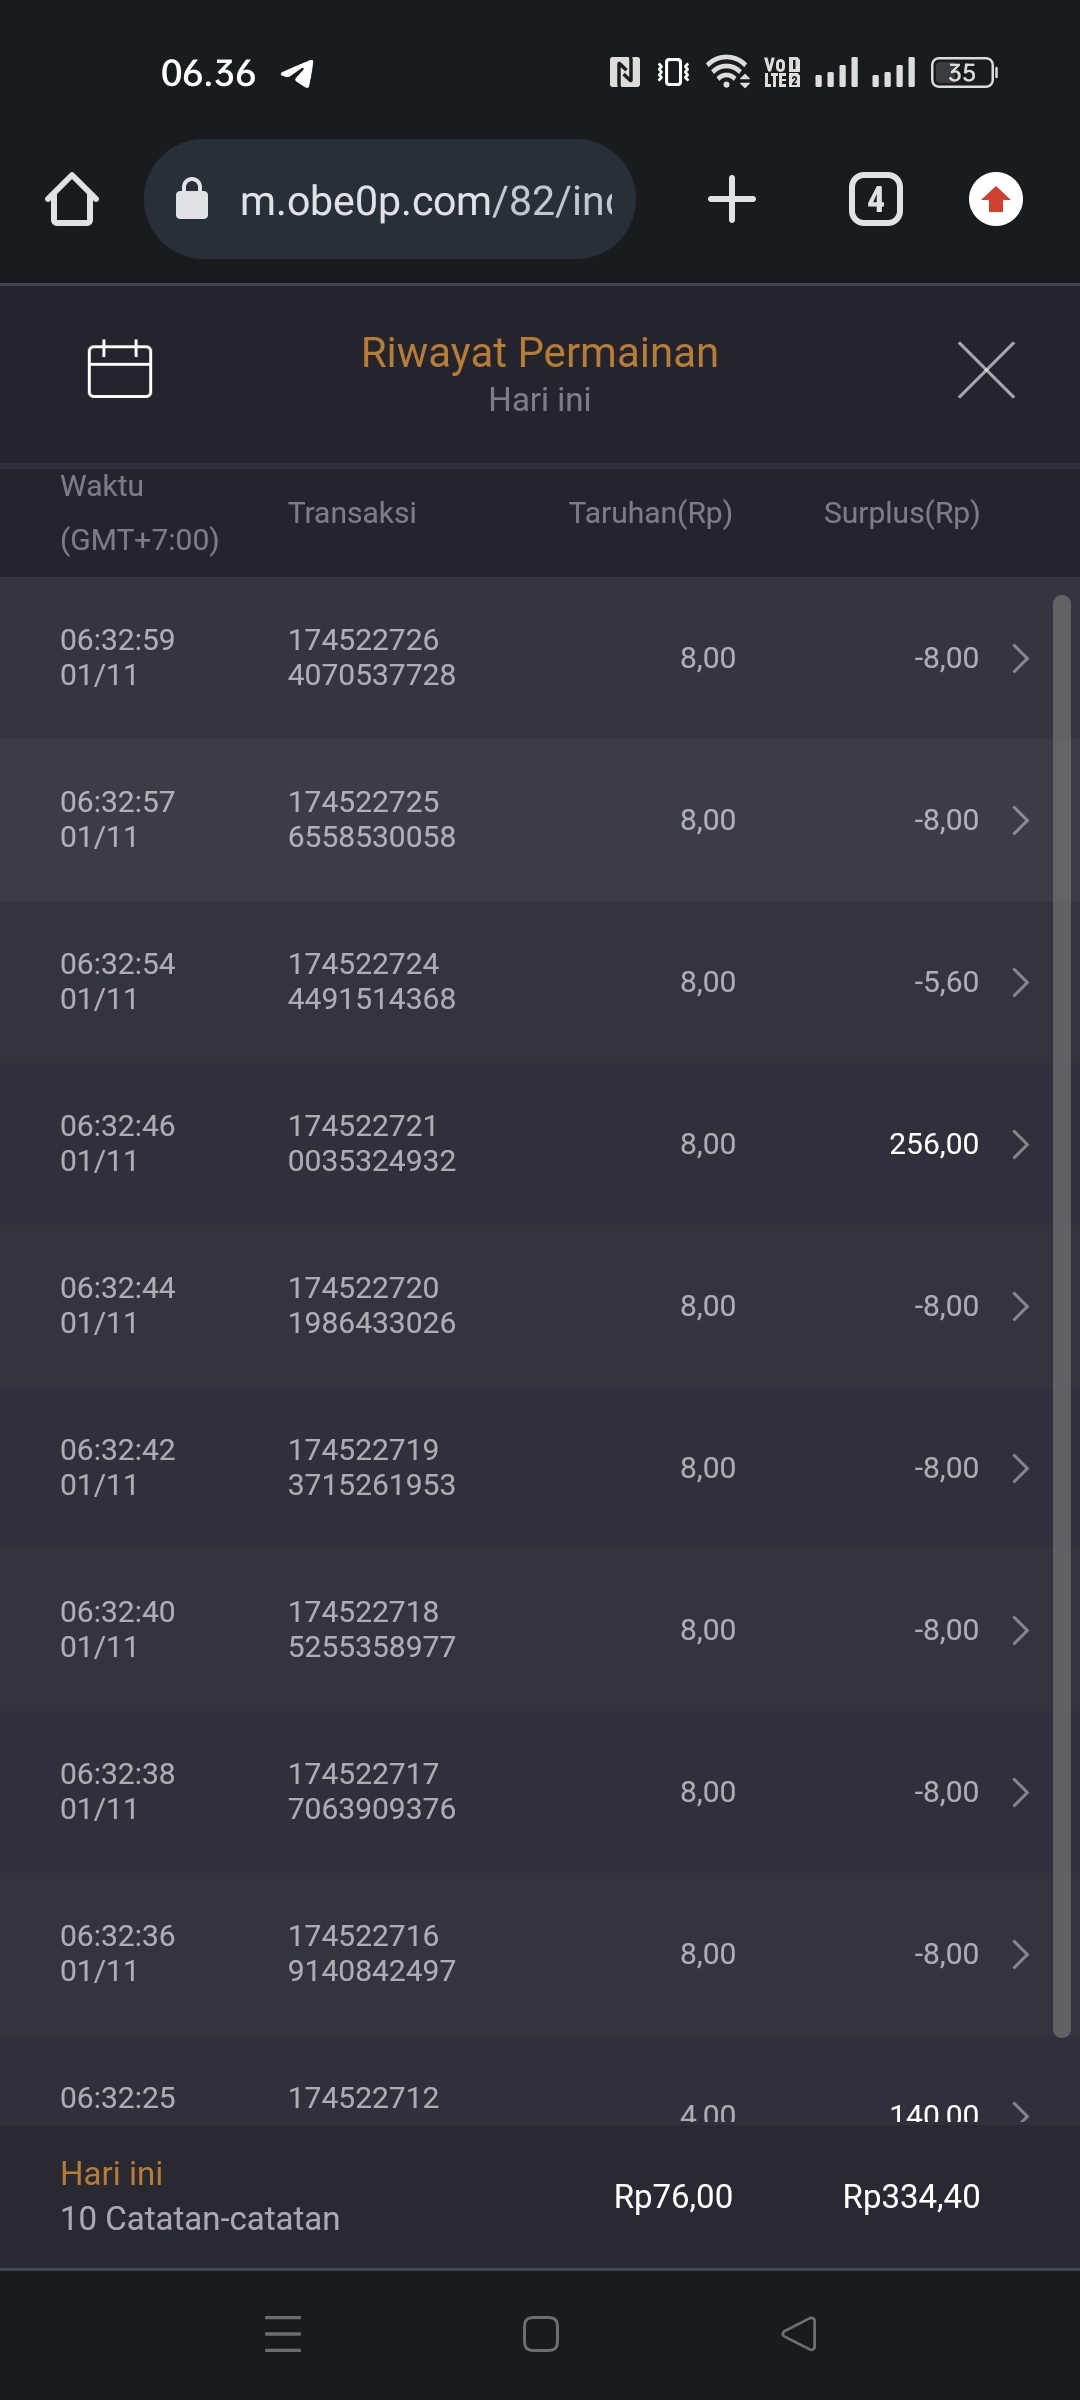This screenshot has height=2400, width=1080.
Task: Close the Riwayat Permainan panel
Action: tap(986, 370)
